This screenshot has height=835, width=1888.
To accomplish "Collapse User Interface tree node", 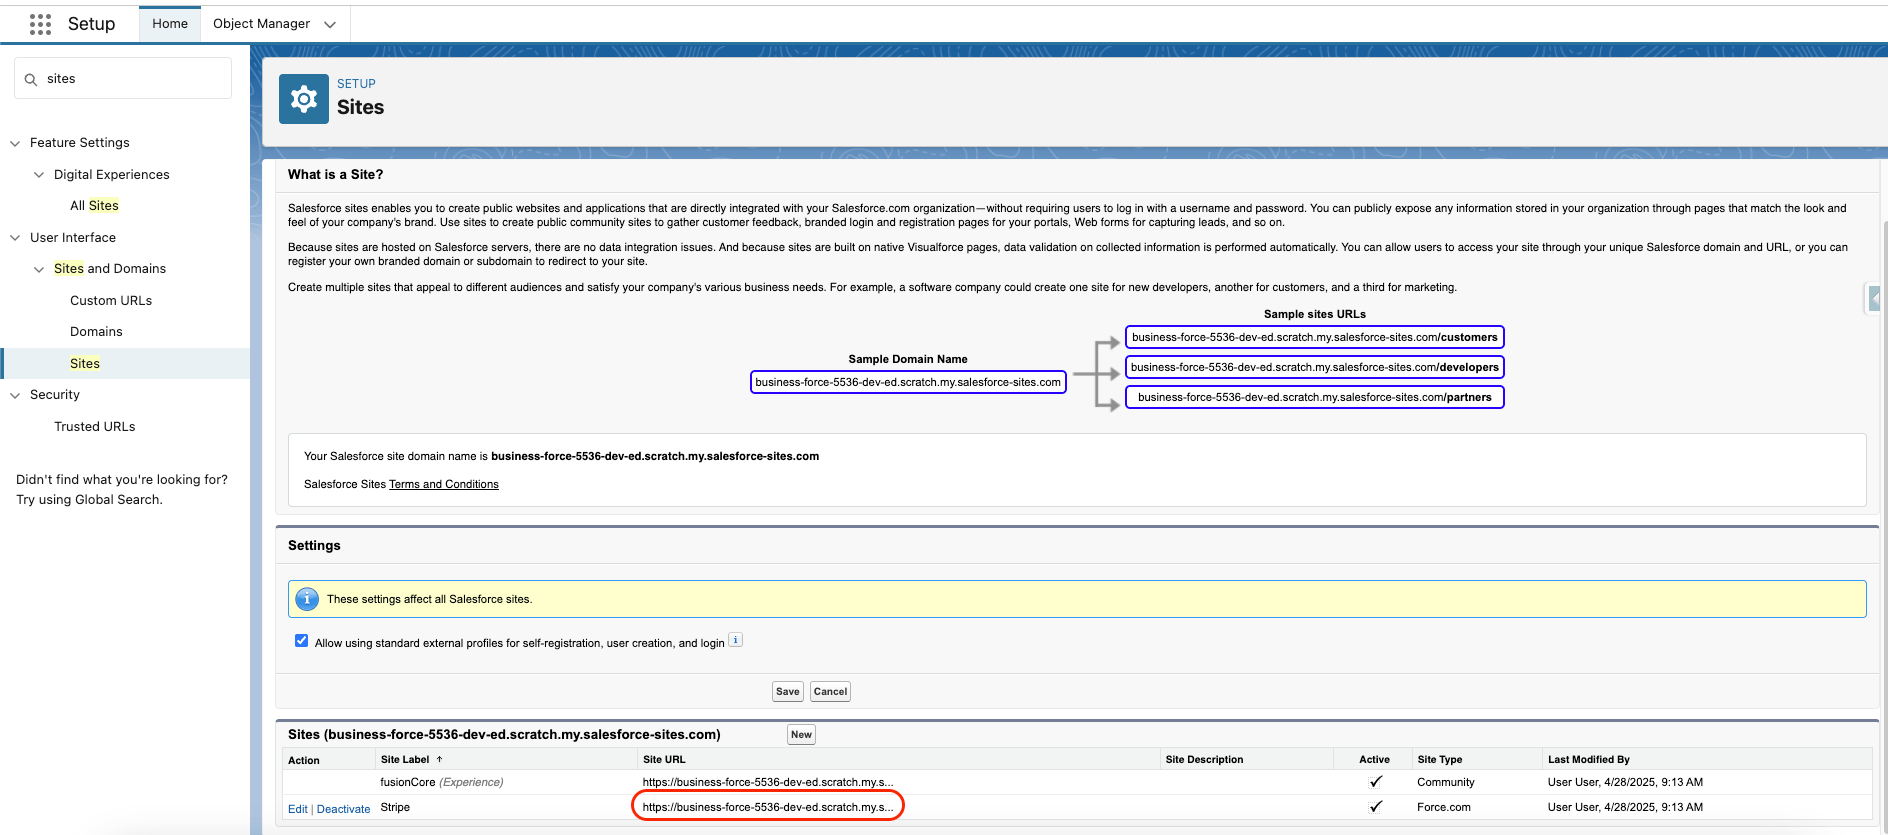I will click(15, 238).
